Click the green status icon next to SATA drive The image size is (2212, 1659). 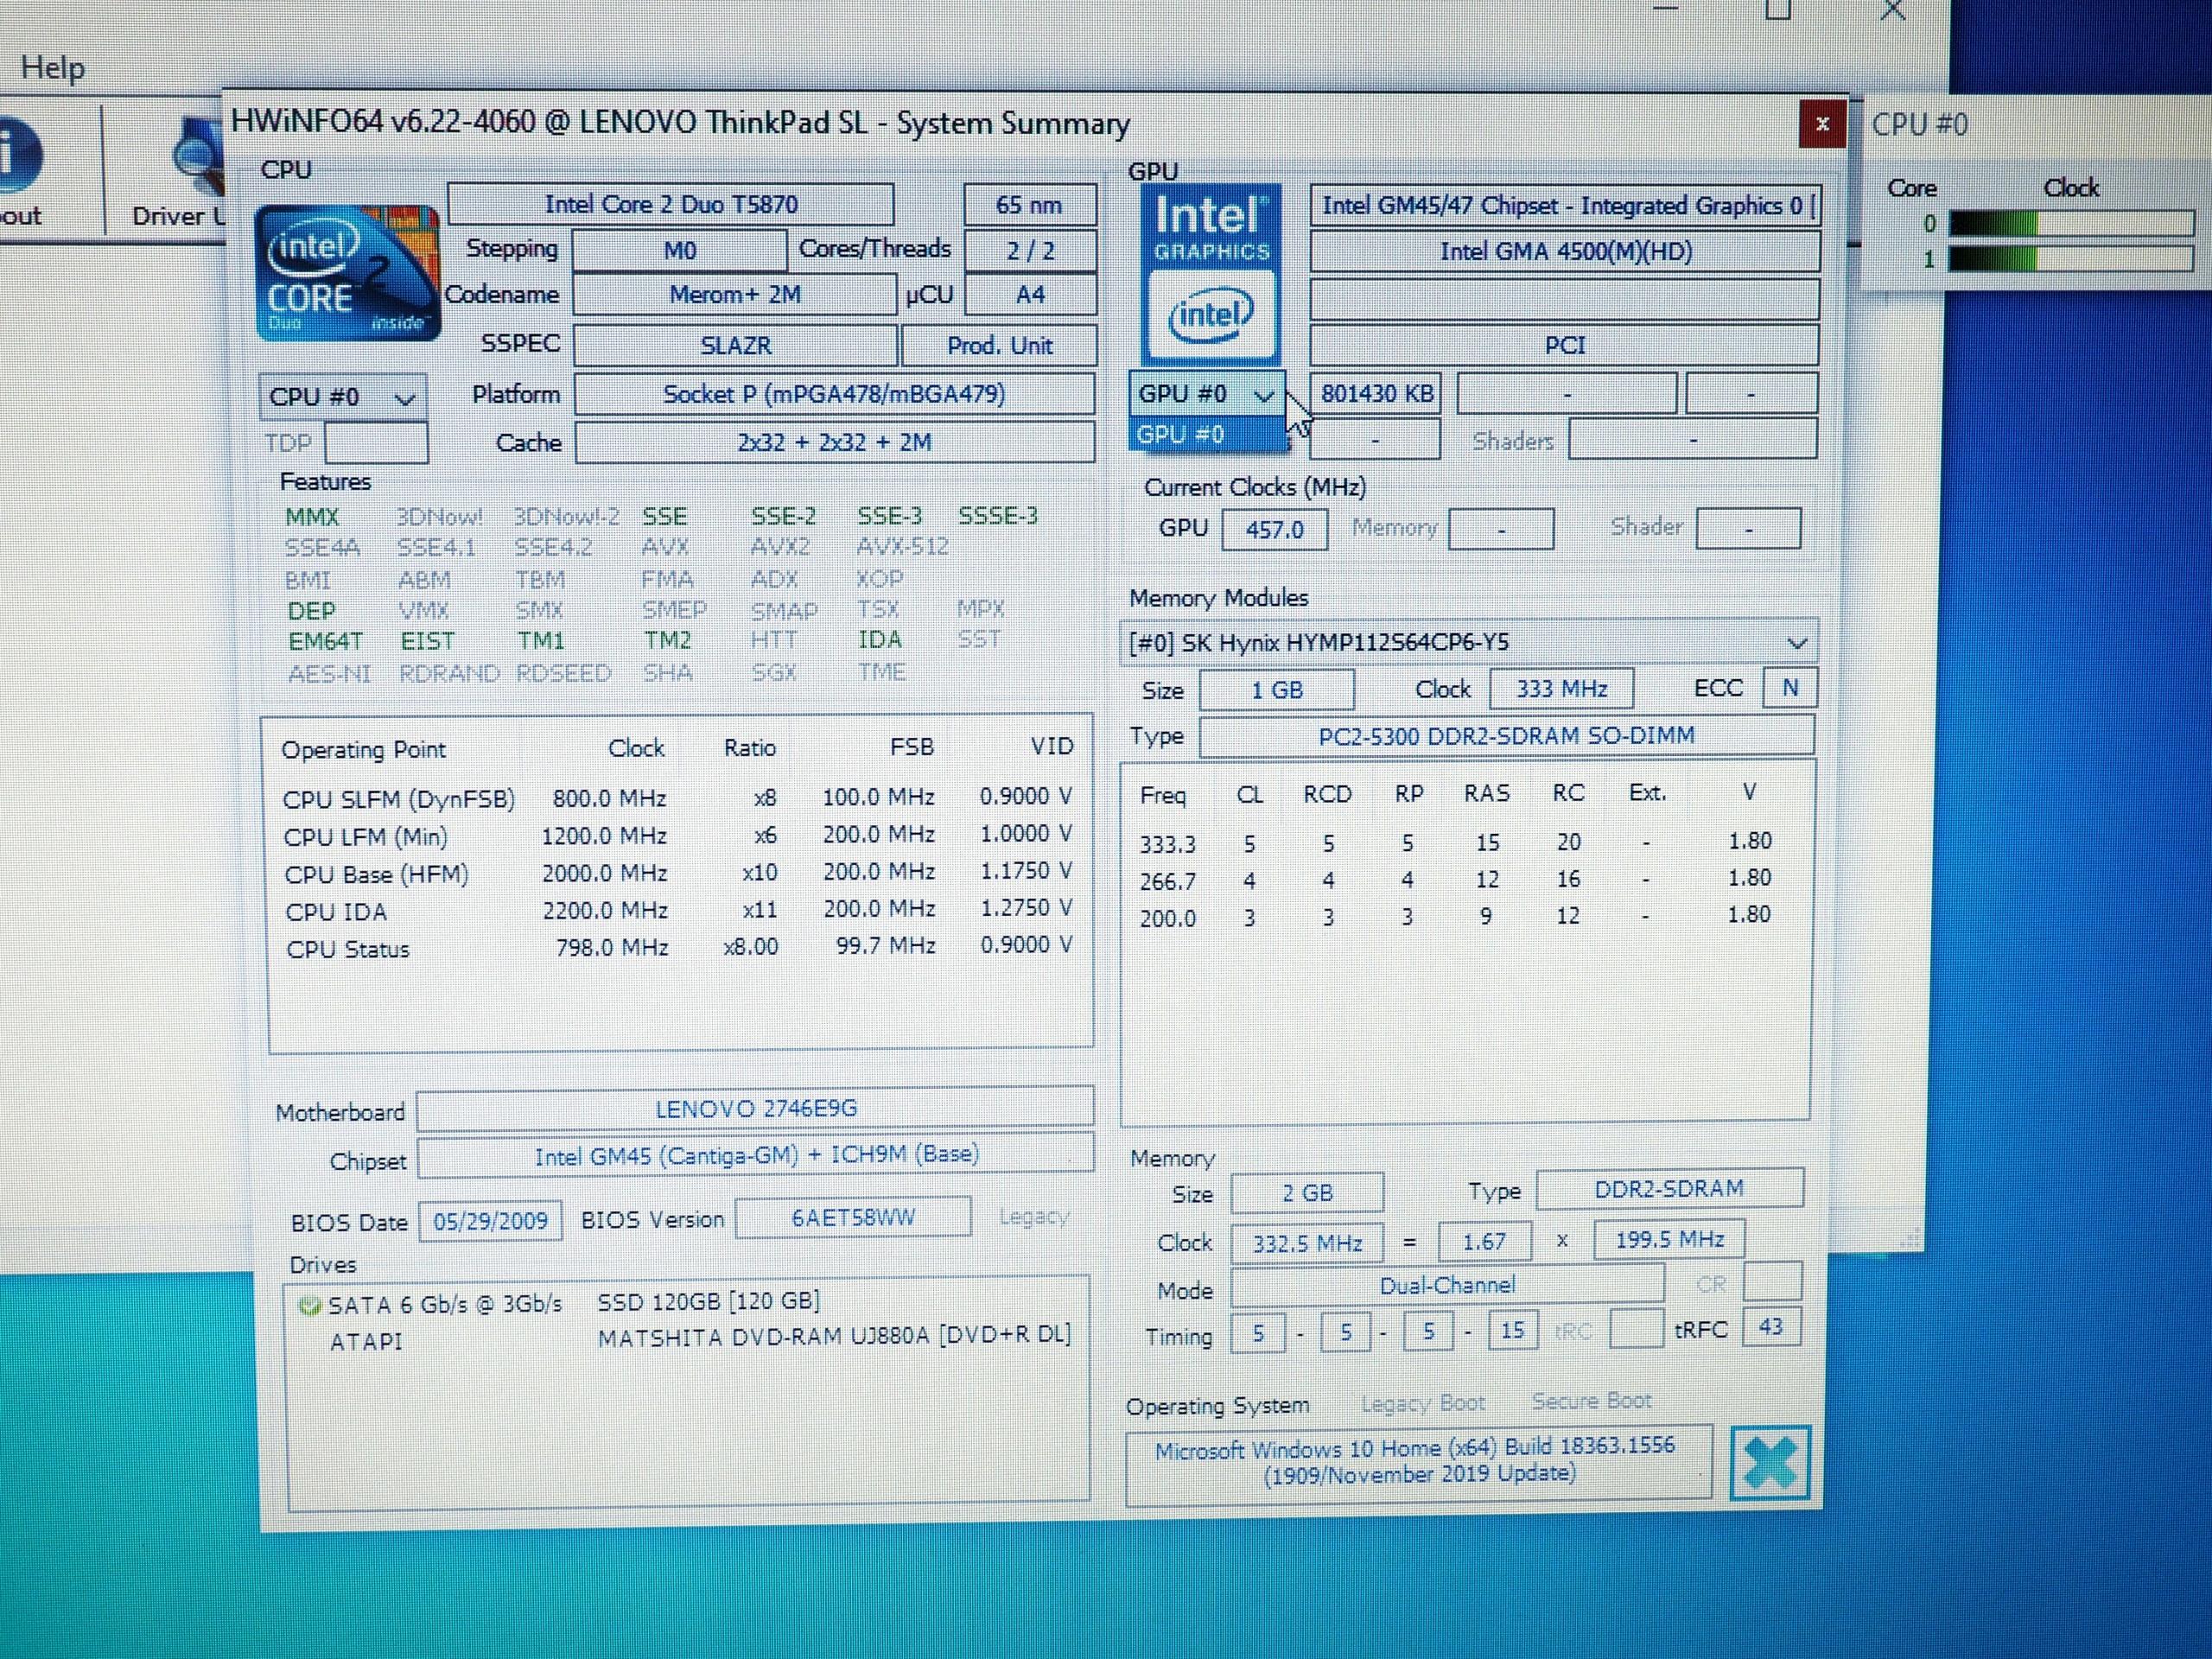tap(310, 1305)
